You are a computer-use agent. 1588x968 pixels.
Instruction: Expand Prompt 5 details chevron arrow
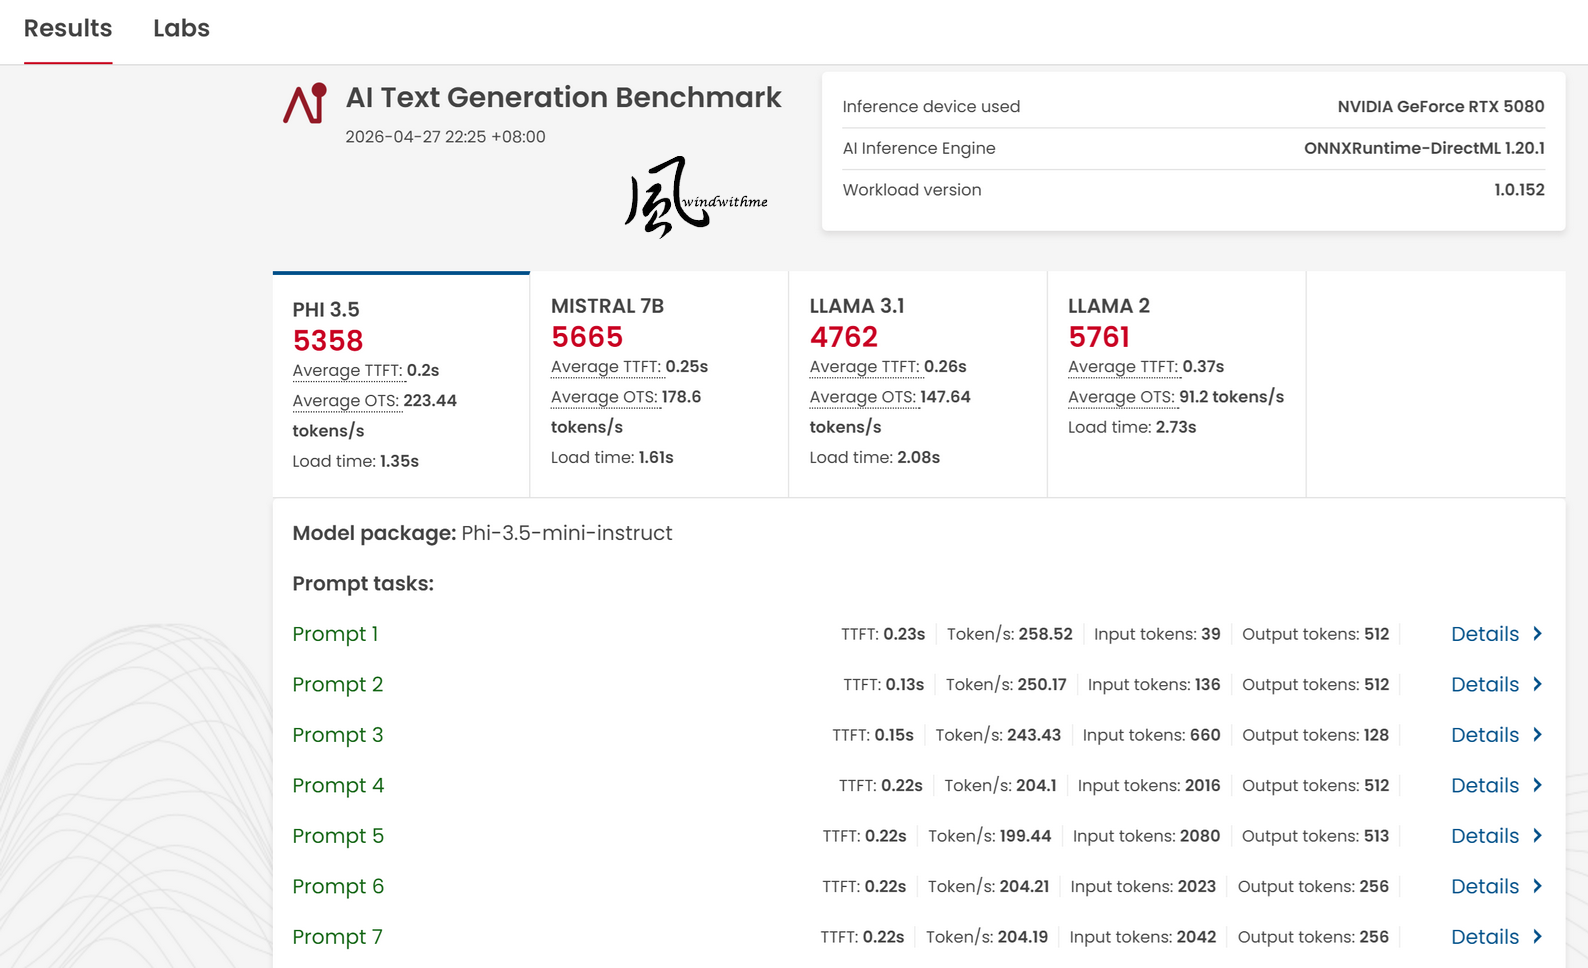[1538, 835]
